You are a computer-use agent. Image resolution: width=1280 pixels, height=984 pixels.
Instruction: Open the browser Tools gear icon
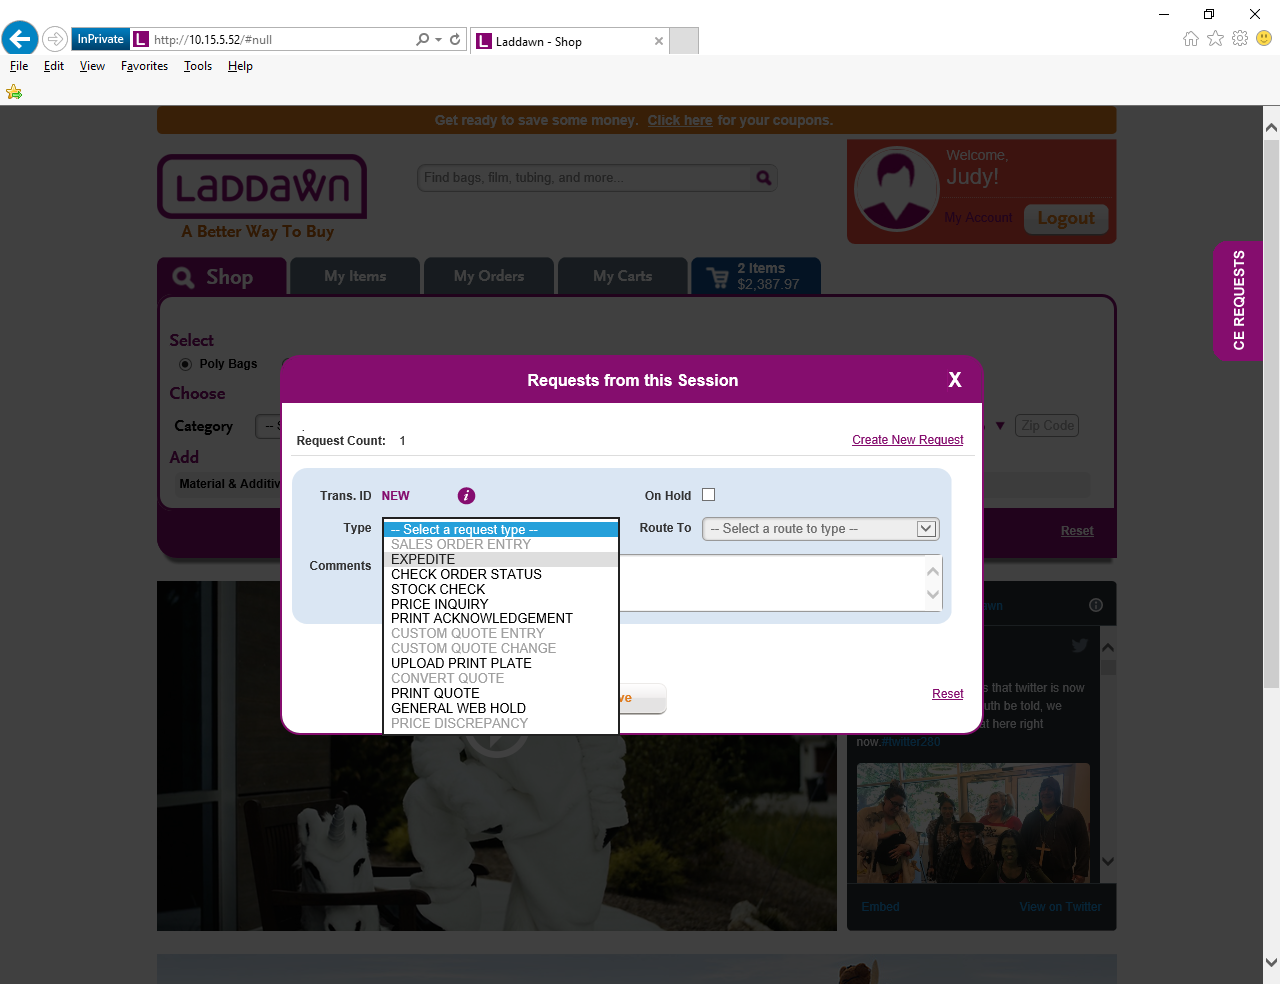1240,38
